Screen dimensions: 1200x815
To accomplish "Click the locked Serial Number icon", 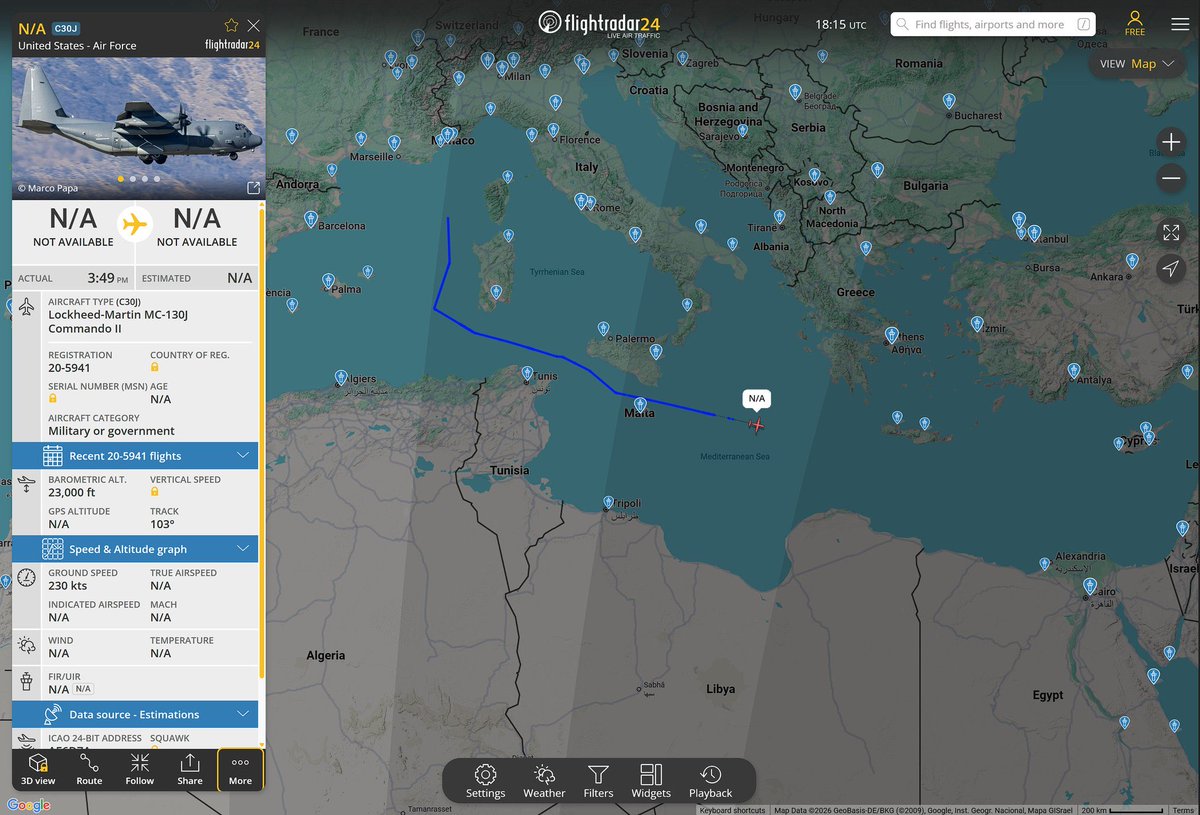I will click(53, 398).
